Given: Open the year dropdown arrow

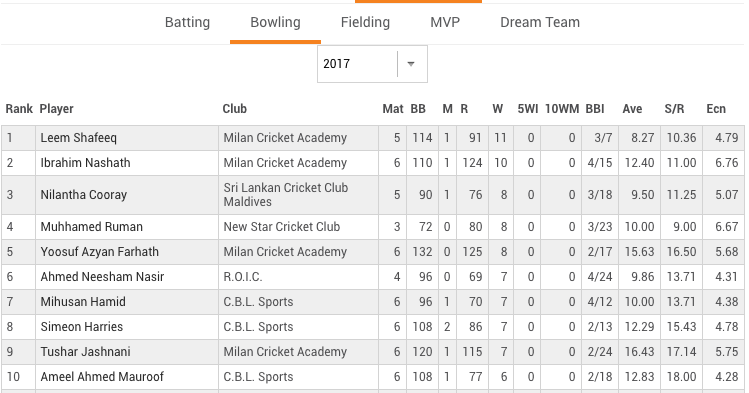Looking at the screenshot, I should (411, 64).
